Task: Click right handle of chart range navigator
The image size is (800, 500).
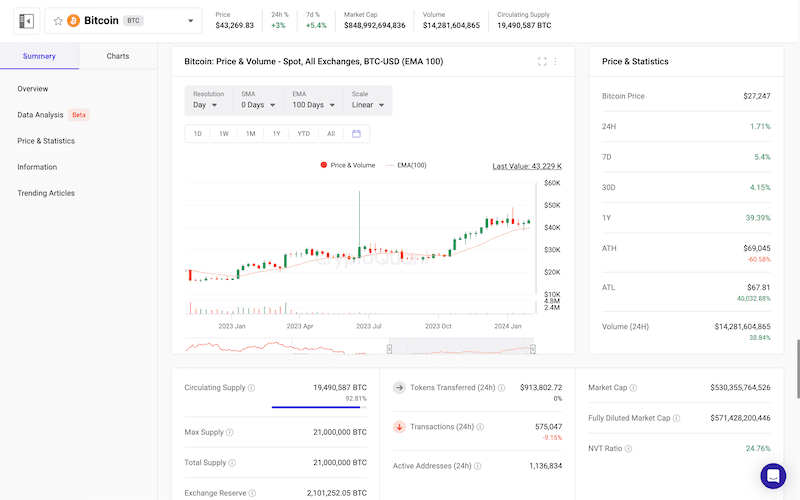Action: pos(533,349)
